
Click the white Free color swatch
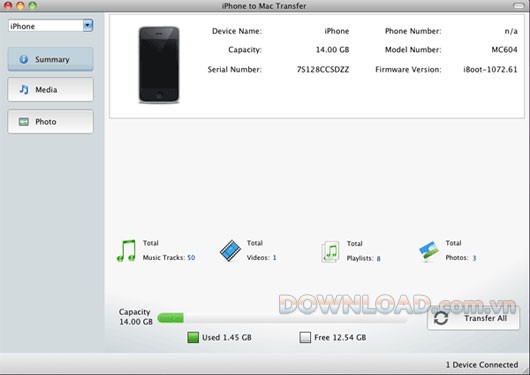click(305, 337)
